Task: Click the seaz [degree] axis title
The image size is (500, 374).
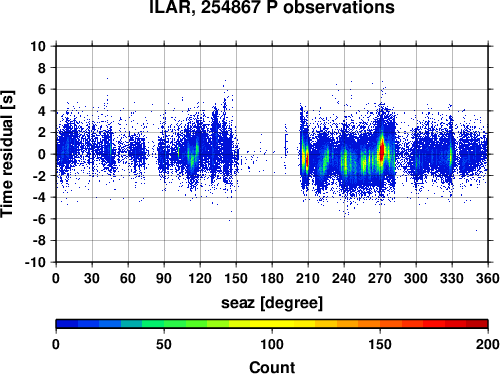Action: pos(272,303)
